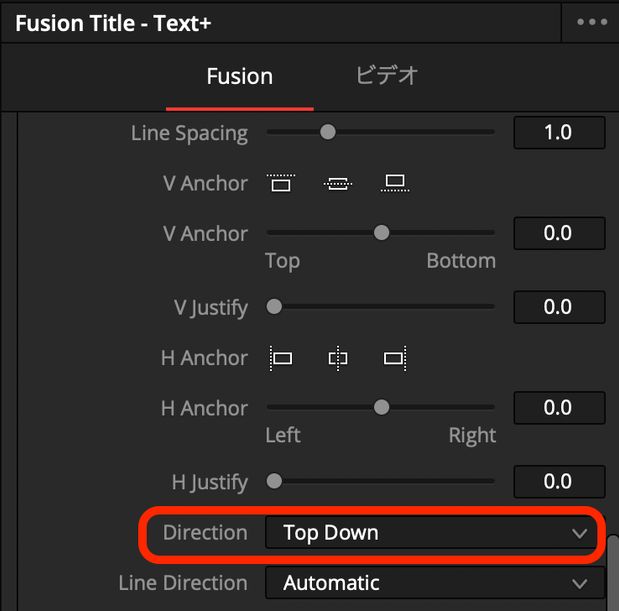The image size is (619, 611).
Task: Click the V Justify value field
Action: [x=559, y=307]
